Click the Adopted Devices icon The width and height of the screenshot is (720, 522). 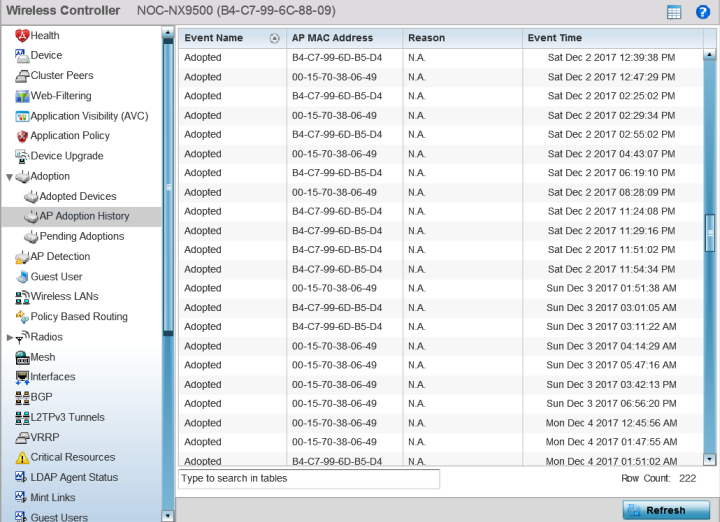pyautogui.click(x=31, y=196)
